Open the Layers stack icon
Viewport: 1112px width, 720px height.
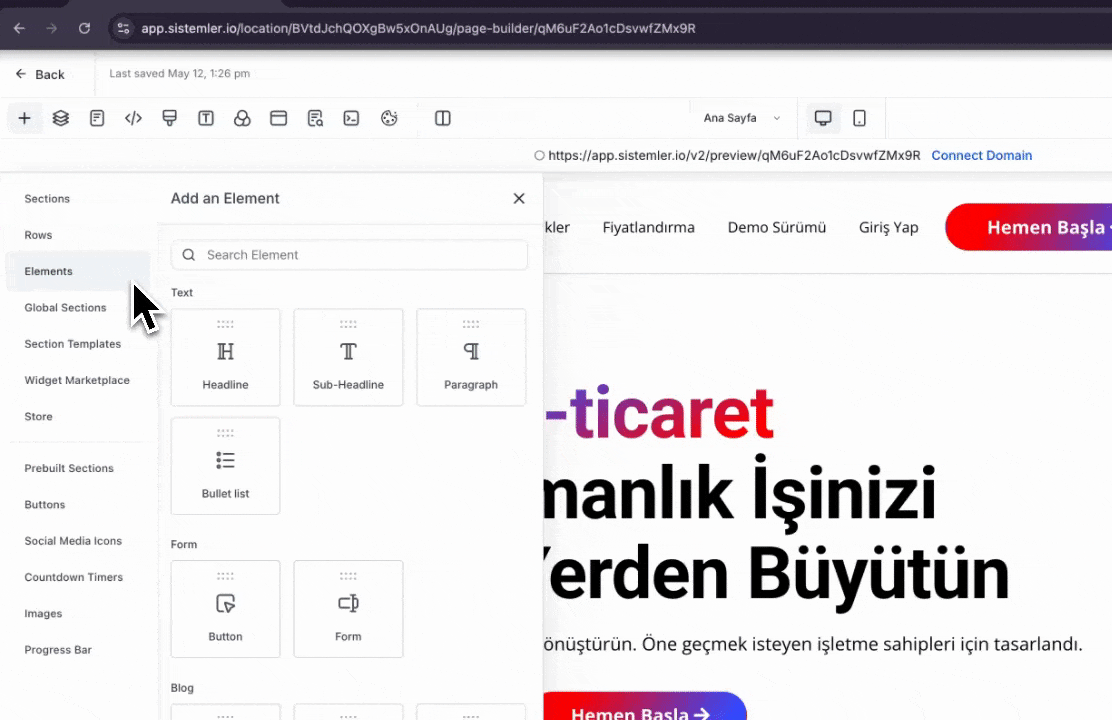(61, 118)
